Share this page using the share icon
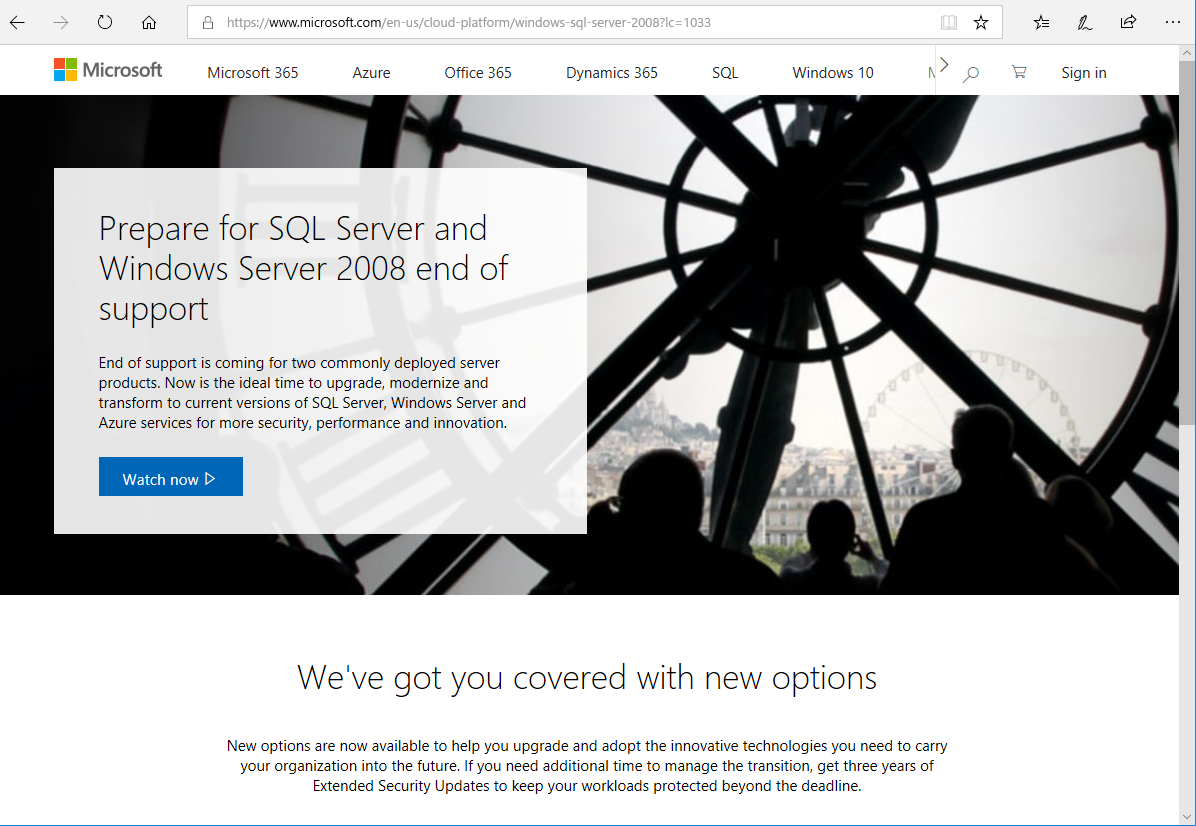 tap(1128, 22)
